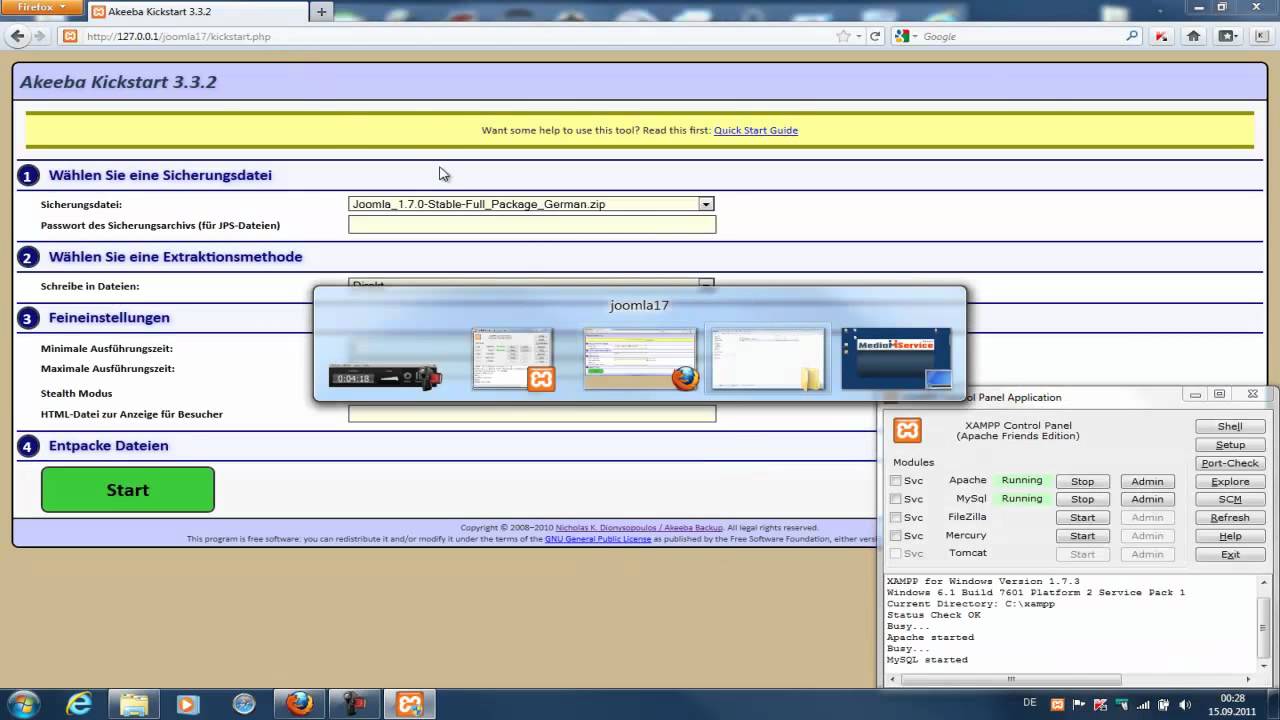Click the HTML-Datei zur Anzeige field
The image size is (1280, 720).
click(x=532, y=414)
